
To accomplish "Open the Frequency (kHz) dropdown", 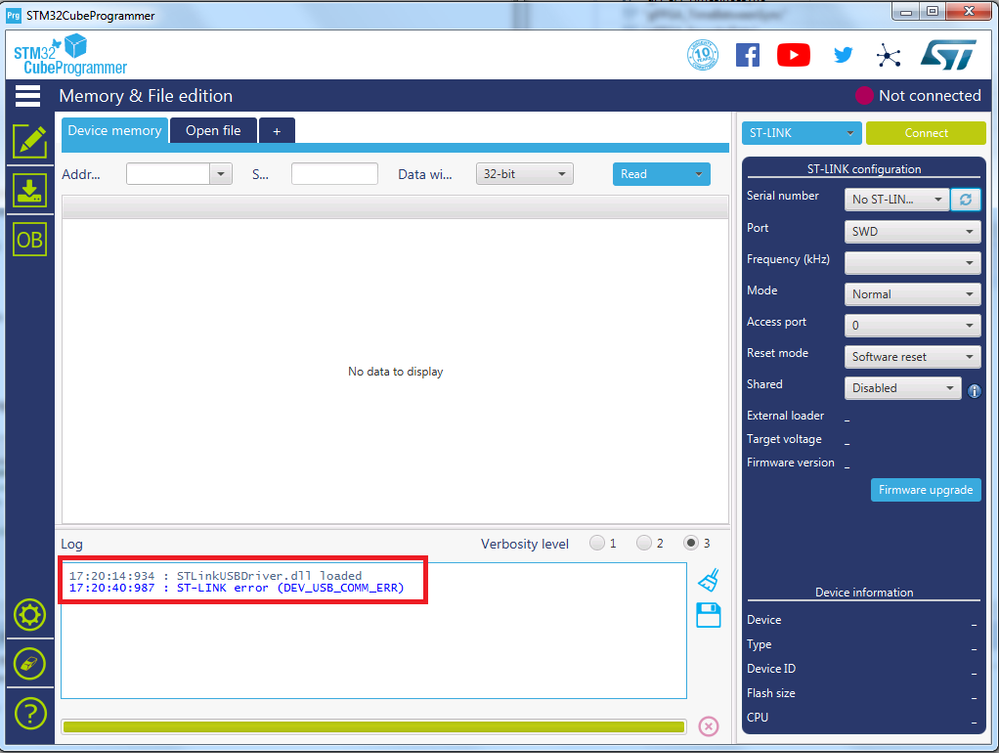I will click(912, 262).
